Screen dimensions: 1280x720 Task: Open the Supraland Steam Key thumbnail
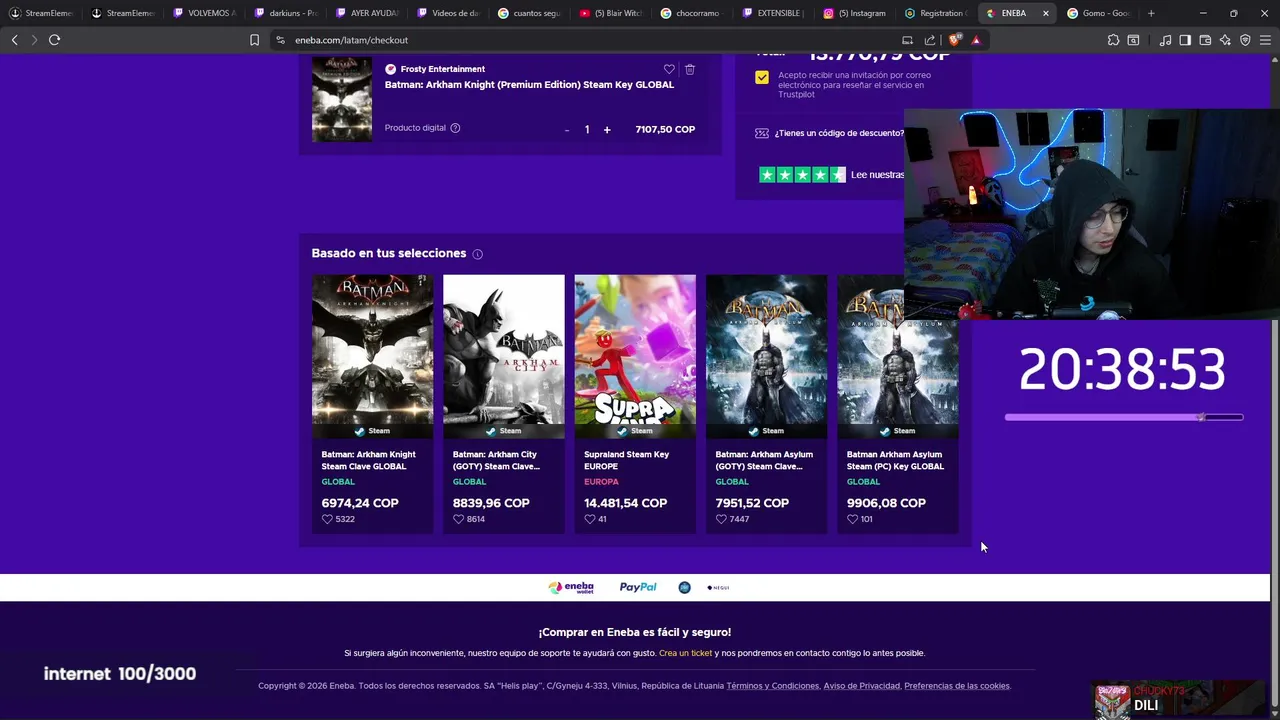coord(635,356)
